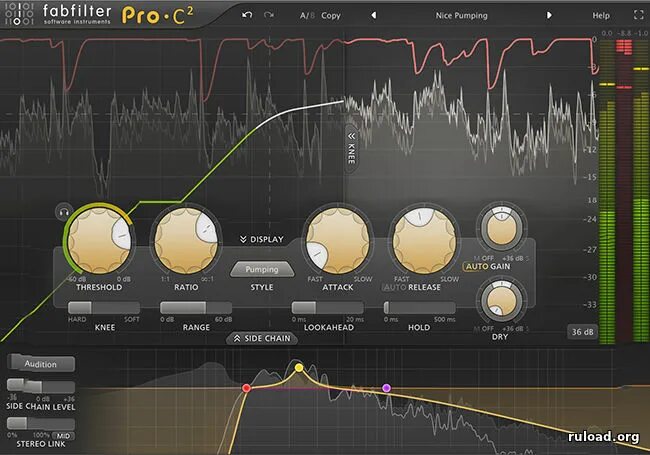Click the Dry level knob
The width and height of the screenshot is (650, 455).
pyautogui.click(x=502, y=301)
